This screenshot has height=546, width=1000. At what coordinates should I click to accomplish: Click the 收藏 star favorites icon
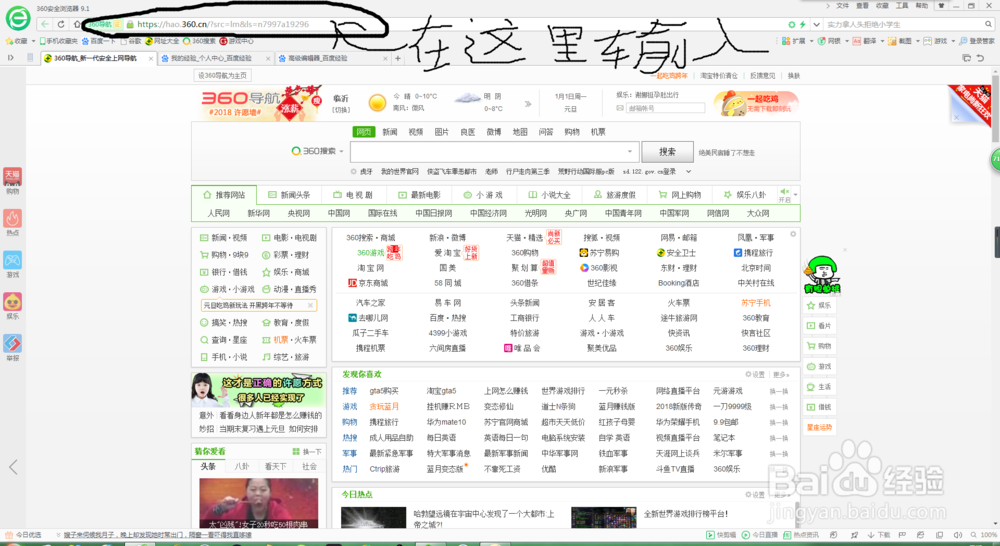[10, 41]
